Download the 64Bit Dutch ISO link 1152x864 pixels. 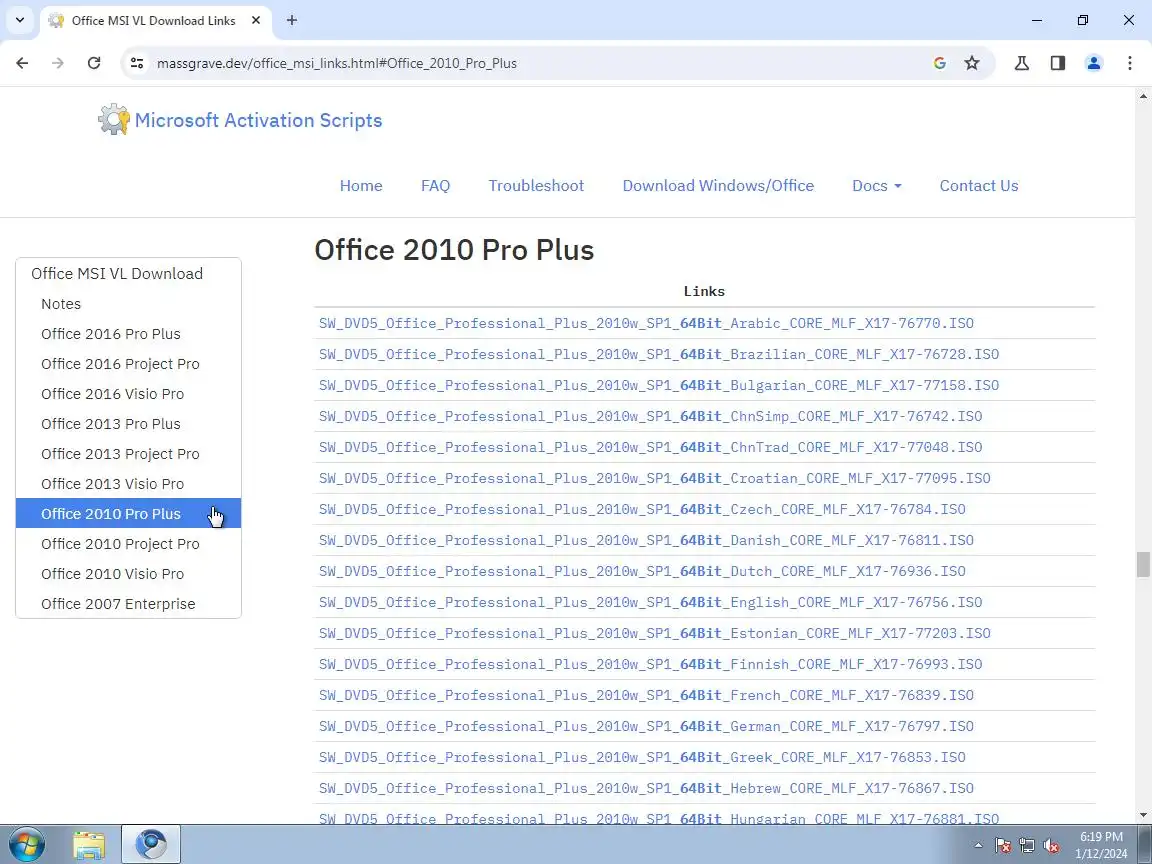tap(642, 571)
